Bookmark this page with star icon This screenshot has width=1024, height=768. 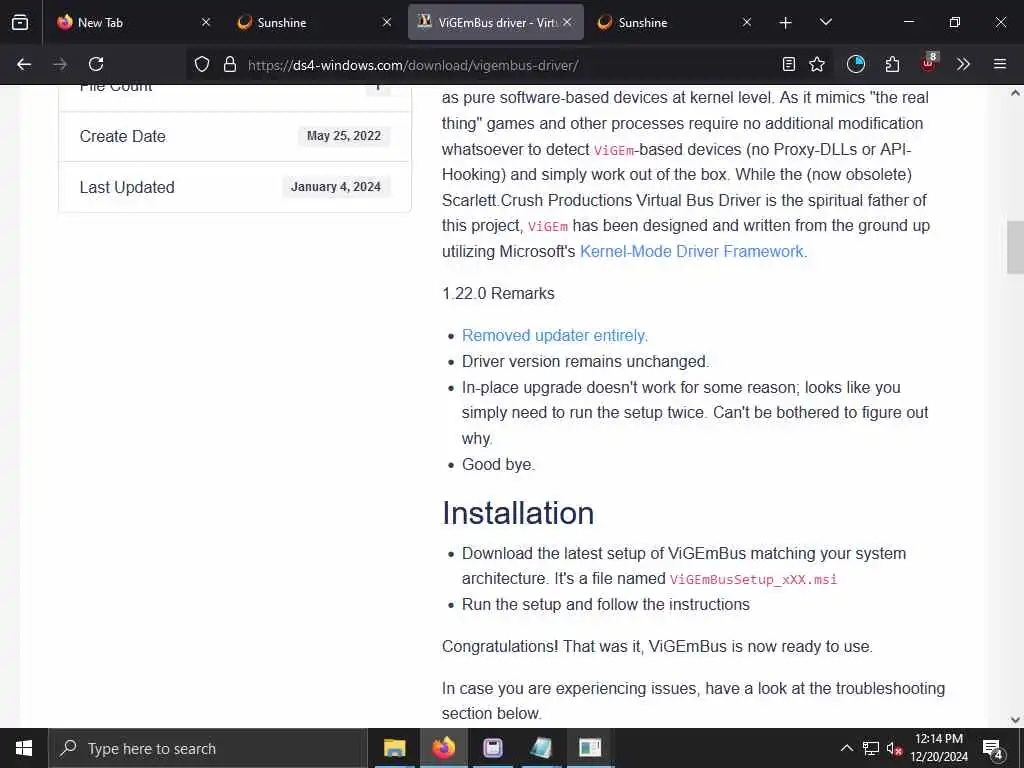pos(817,64)
